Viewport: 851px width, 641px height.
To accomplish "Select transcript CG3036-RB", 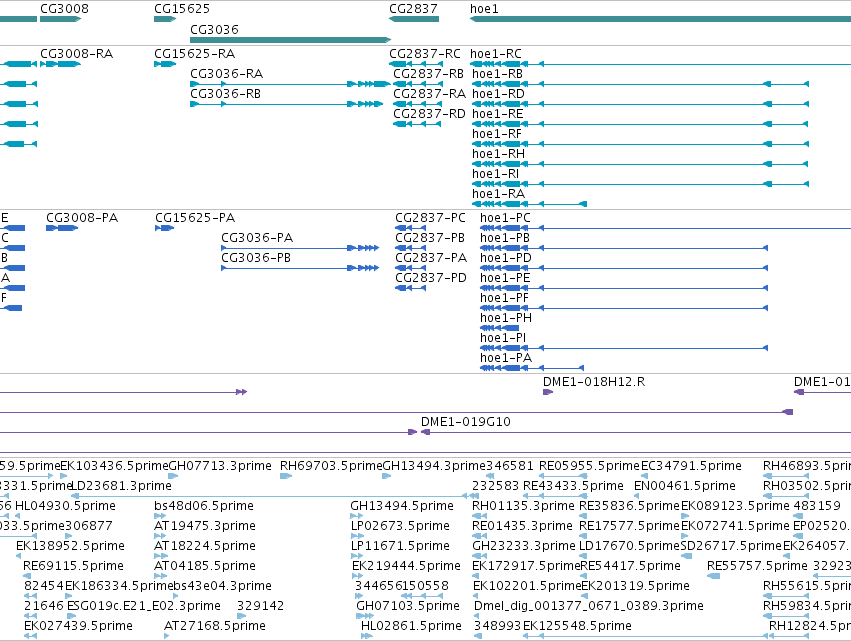I will click(225, 94).
